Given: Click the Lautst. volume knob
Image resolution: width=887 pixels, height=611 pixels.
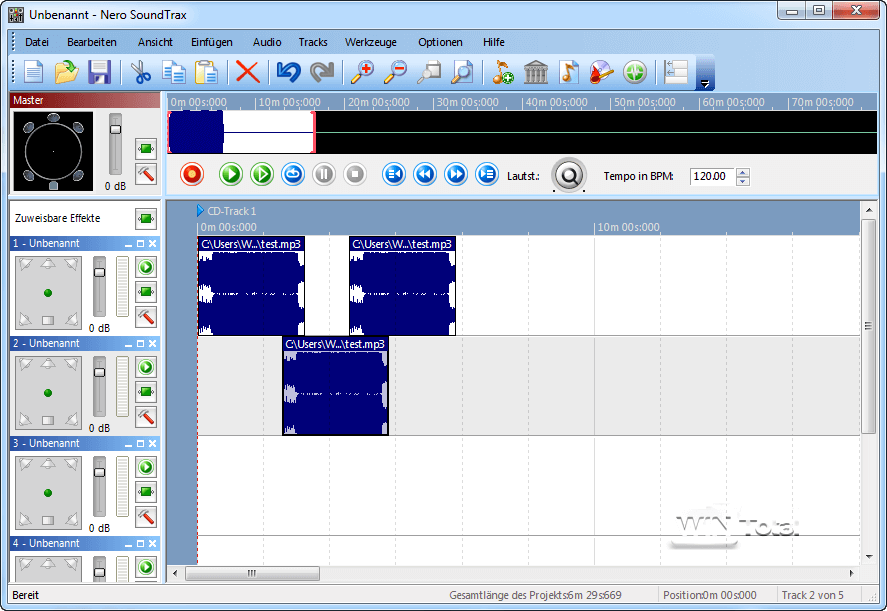Looking at the screenshot, I should (569, 176).
